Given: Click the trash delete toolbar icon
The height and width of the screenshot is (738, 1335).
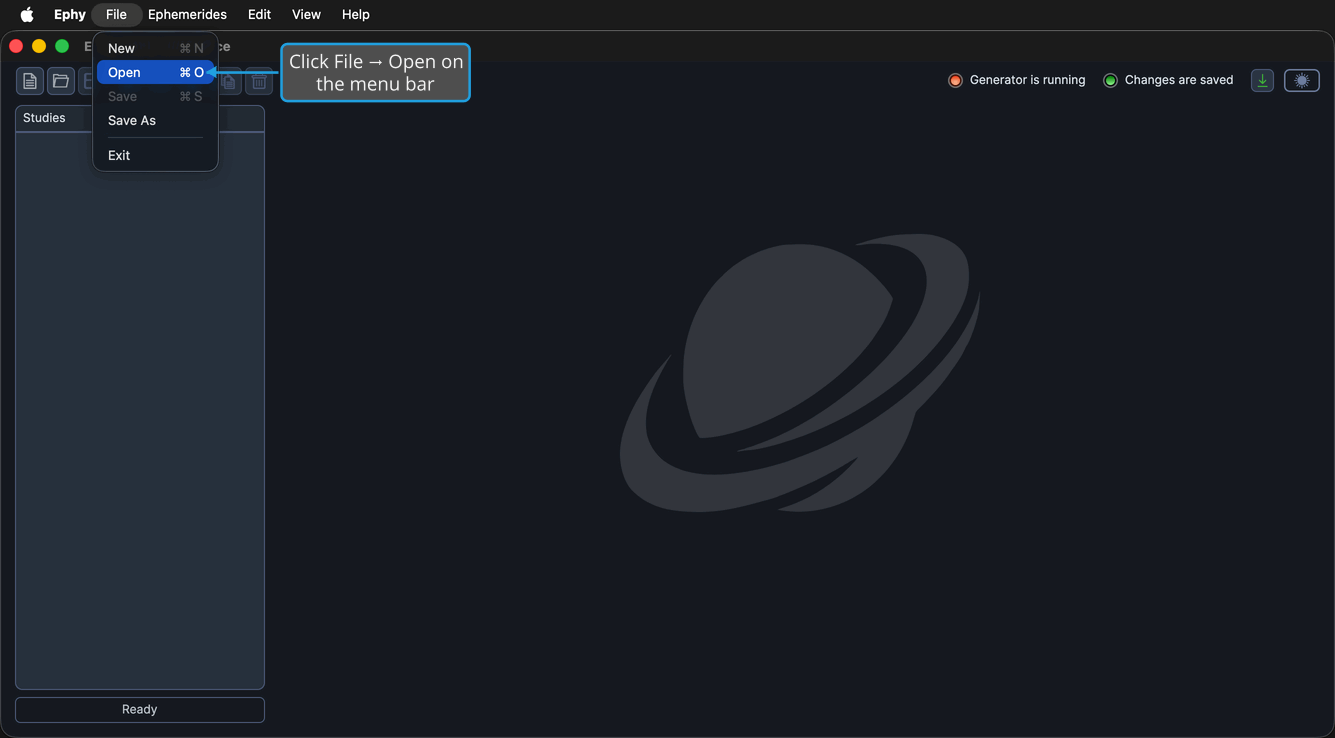Looking at the screenshot, I should point(259,81).
